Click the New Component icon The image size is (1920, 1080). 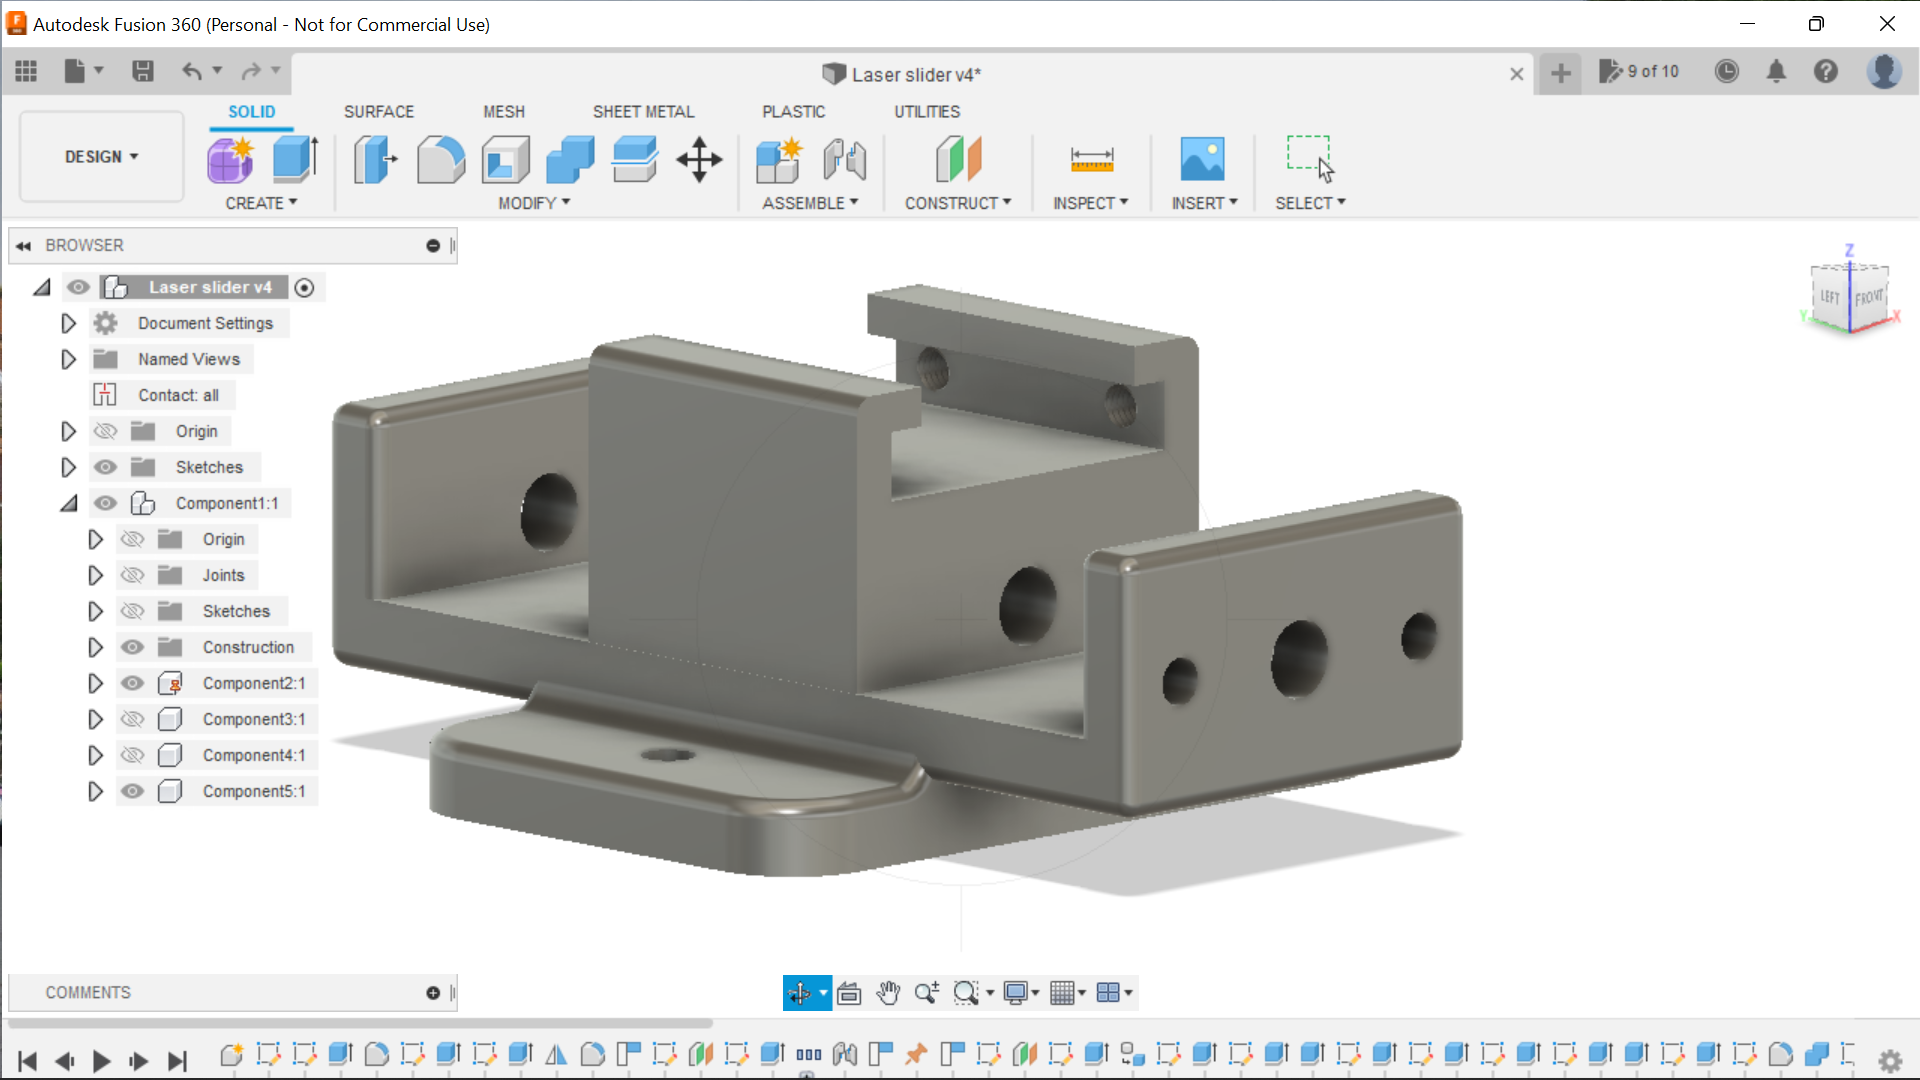(x=779, y=160)
